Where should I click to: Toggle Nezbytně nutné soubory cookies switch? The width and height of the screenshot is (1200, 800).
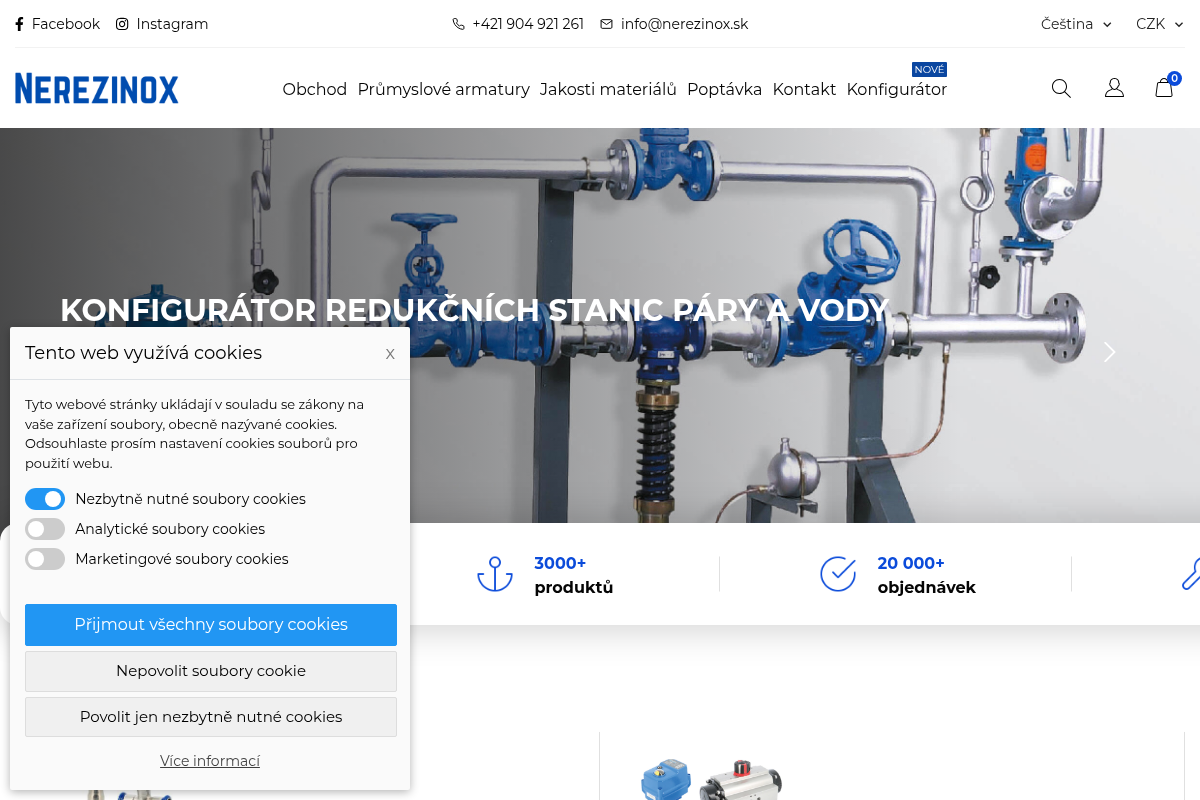45,499
